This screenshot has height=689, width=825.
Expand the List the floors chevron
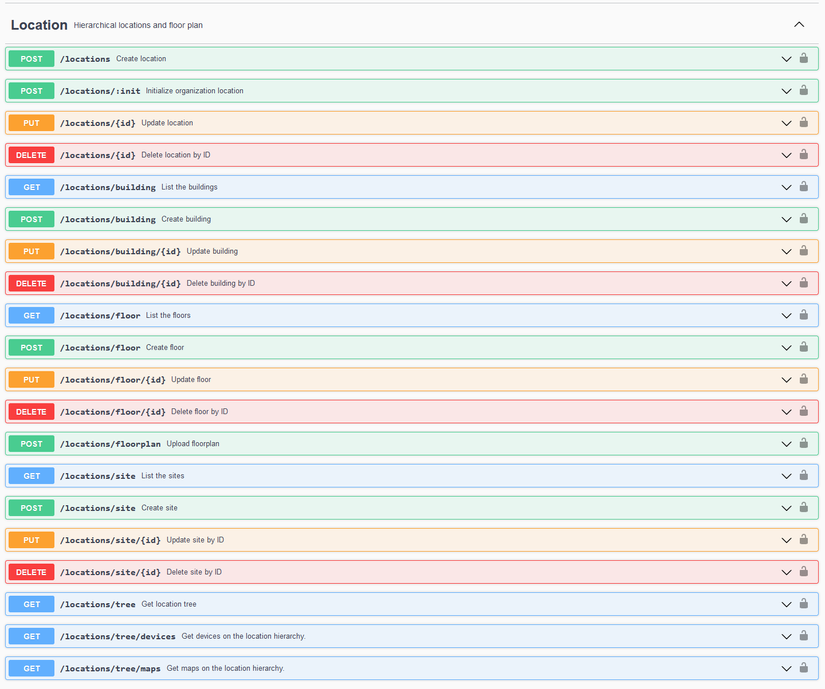click(x=786, y=315)
